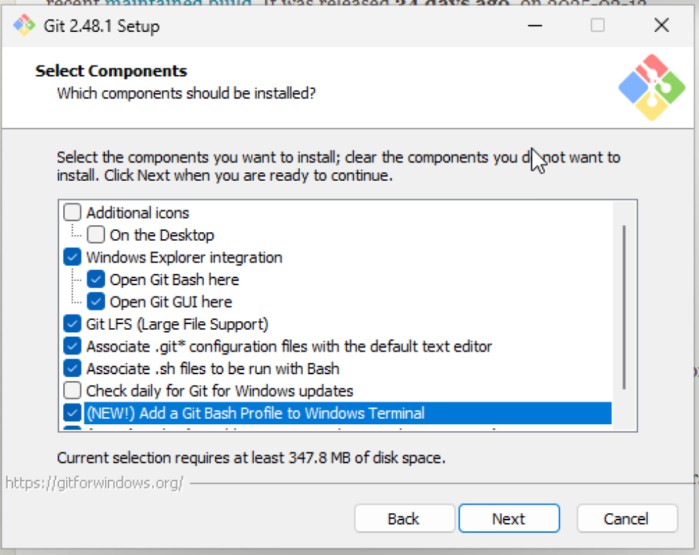The height and width of the screenshot is (555, 699).
Task: Close the Git 2.48.1 Setup window
Action: [662, 25]
